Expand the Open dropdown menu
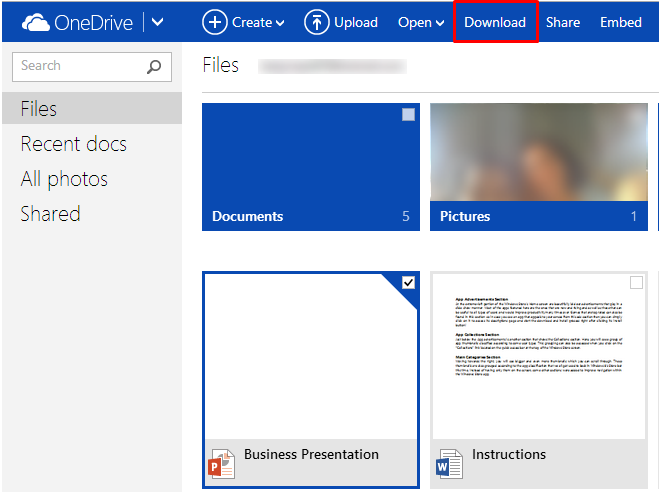The height and width of the screenshot is (492, 661). tap(421, 22)
